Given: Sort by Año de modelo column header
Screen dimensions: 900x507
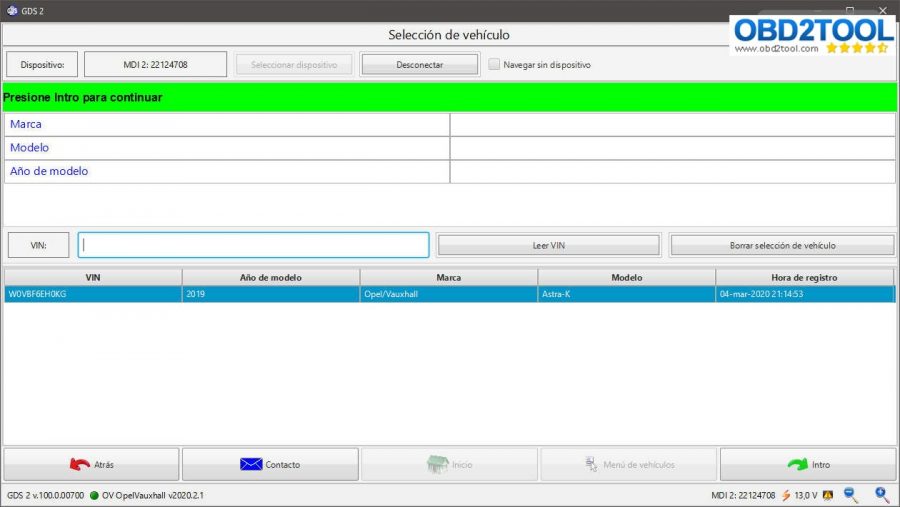Looking at the screenshot, I should (x=271, y=277).
